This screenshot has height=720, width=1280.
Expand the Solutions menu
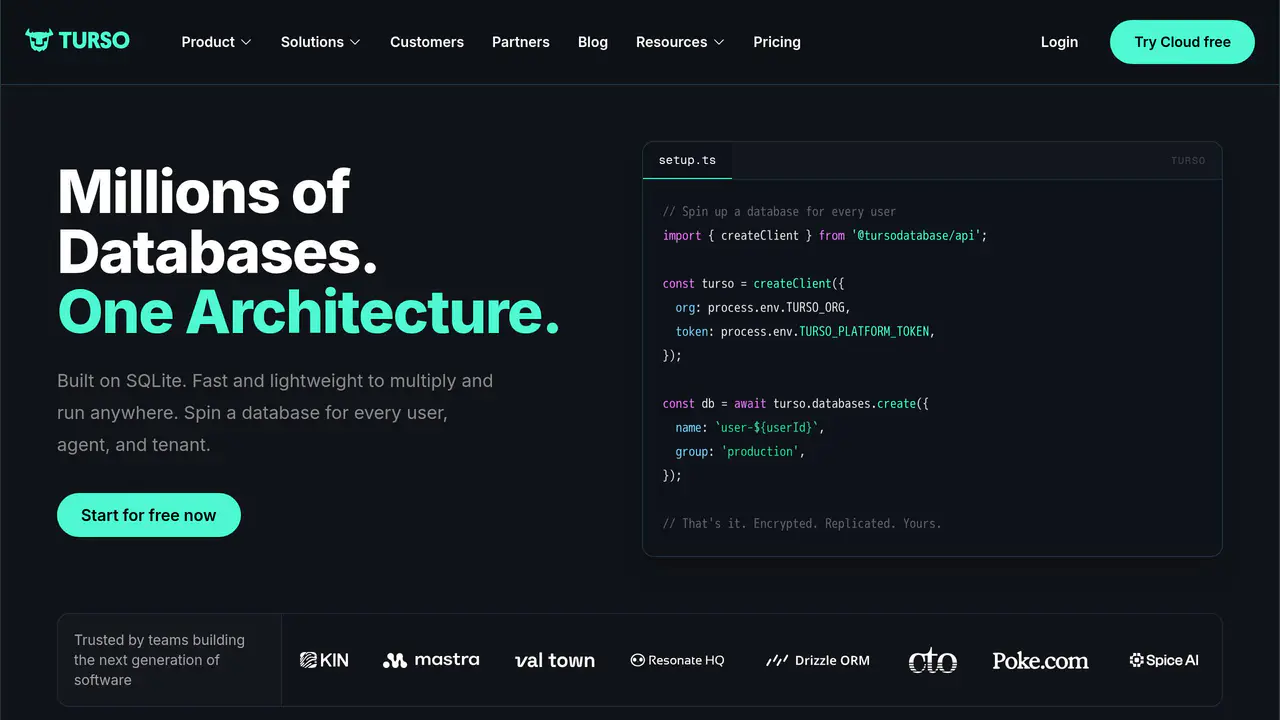click(x=321, y=42)
